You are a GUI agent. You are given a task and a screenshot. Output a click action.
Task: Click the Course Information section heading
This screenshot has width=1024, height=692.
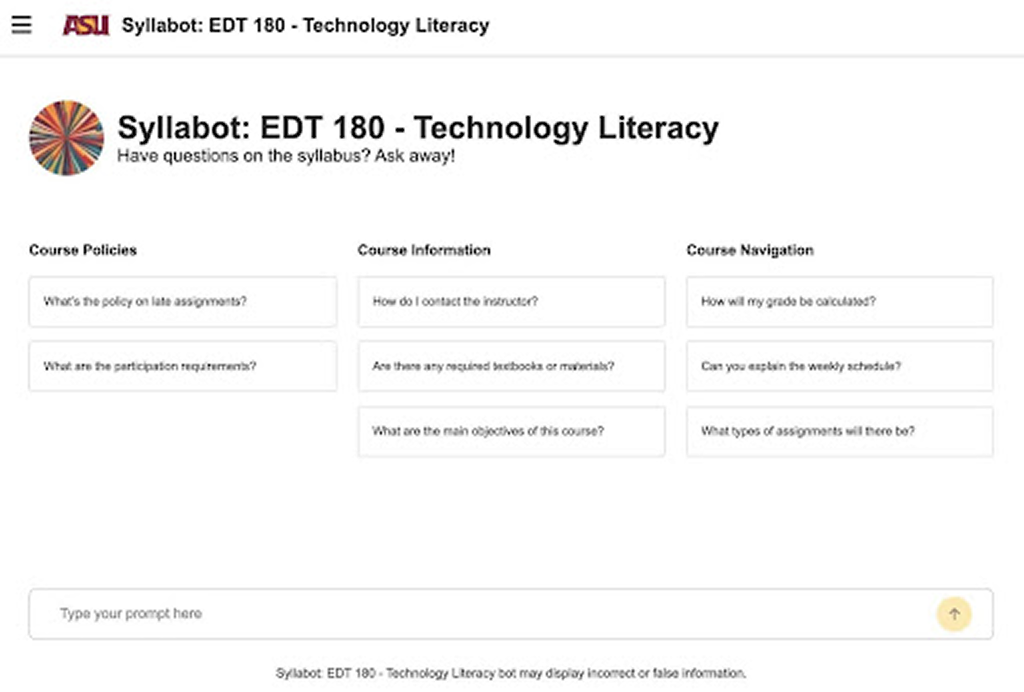pos(424,250)
